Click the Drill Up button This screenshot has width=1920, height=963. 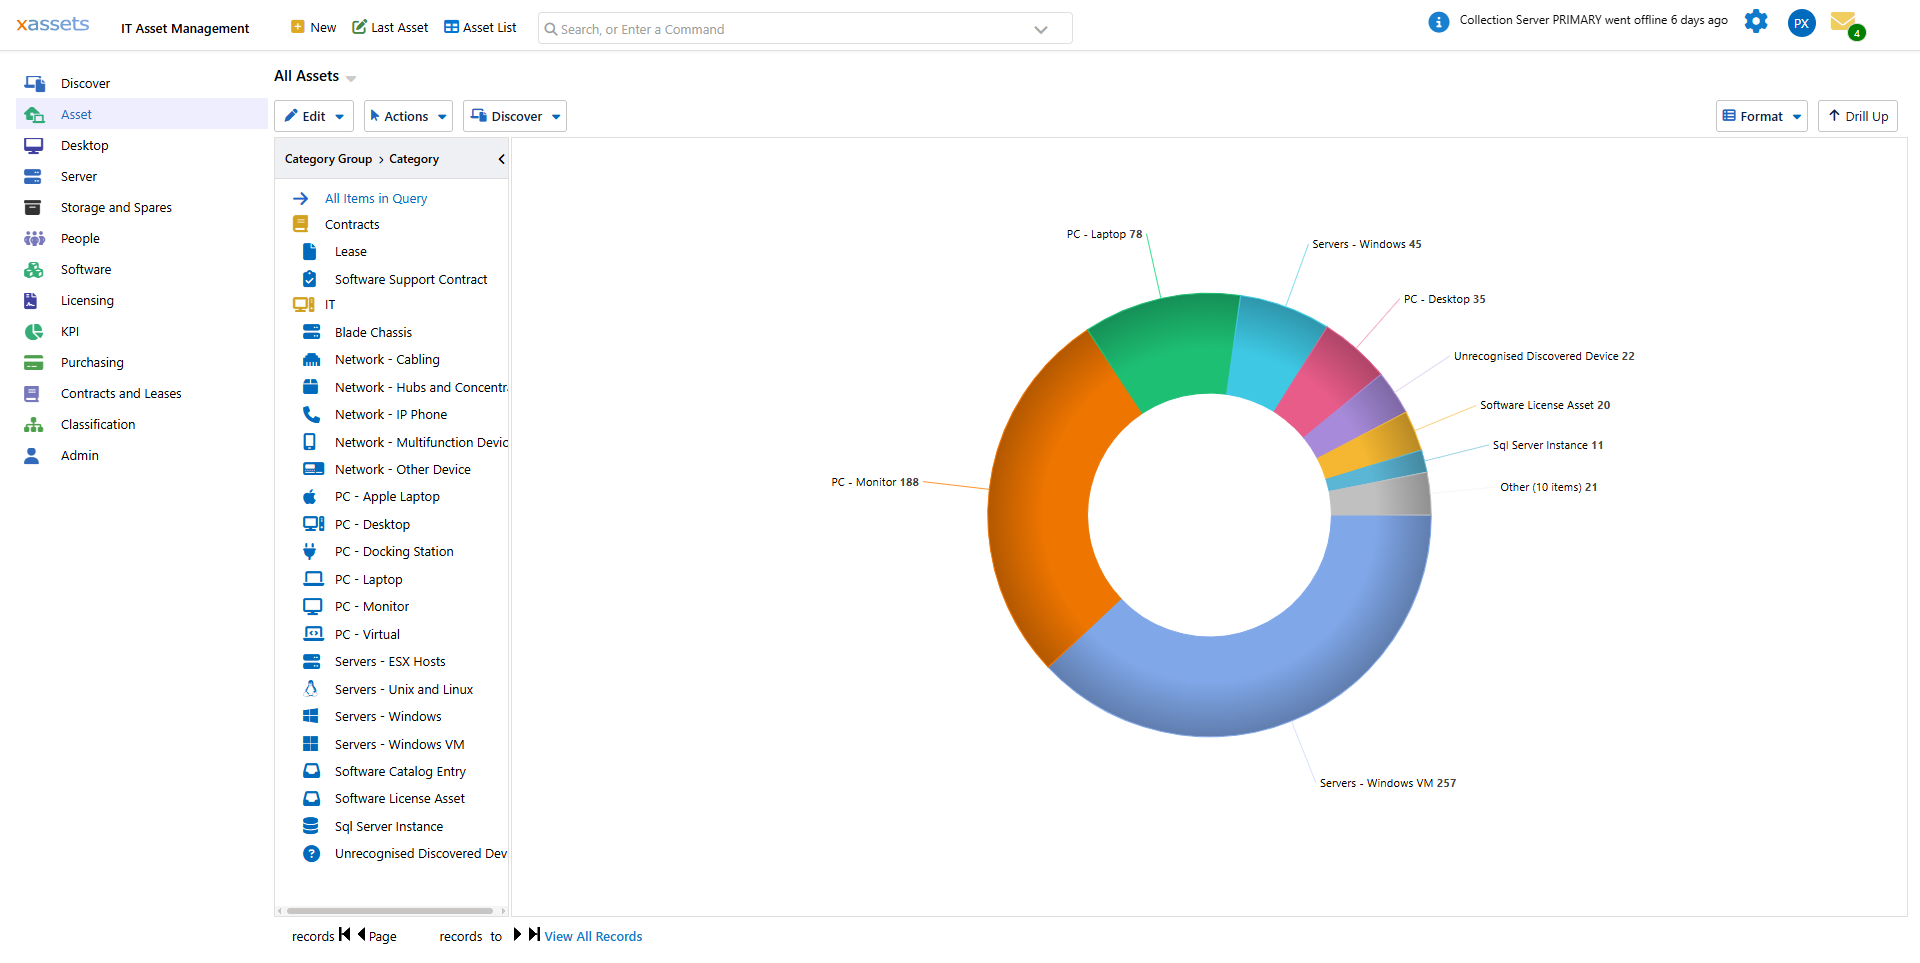[x=1857, y=115]
